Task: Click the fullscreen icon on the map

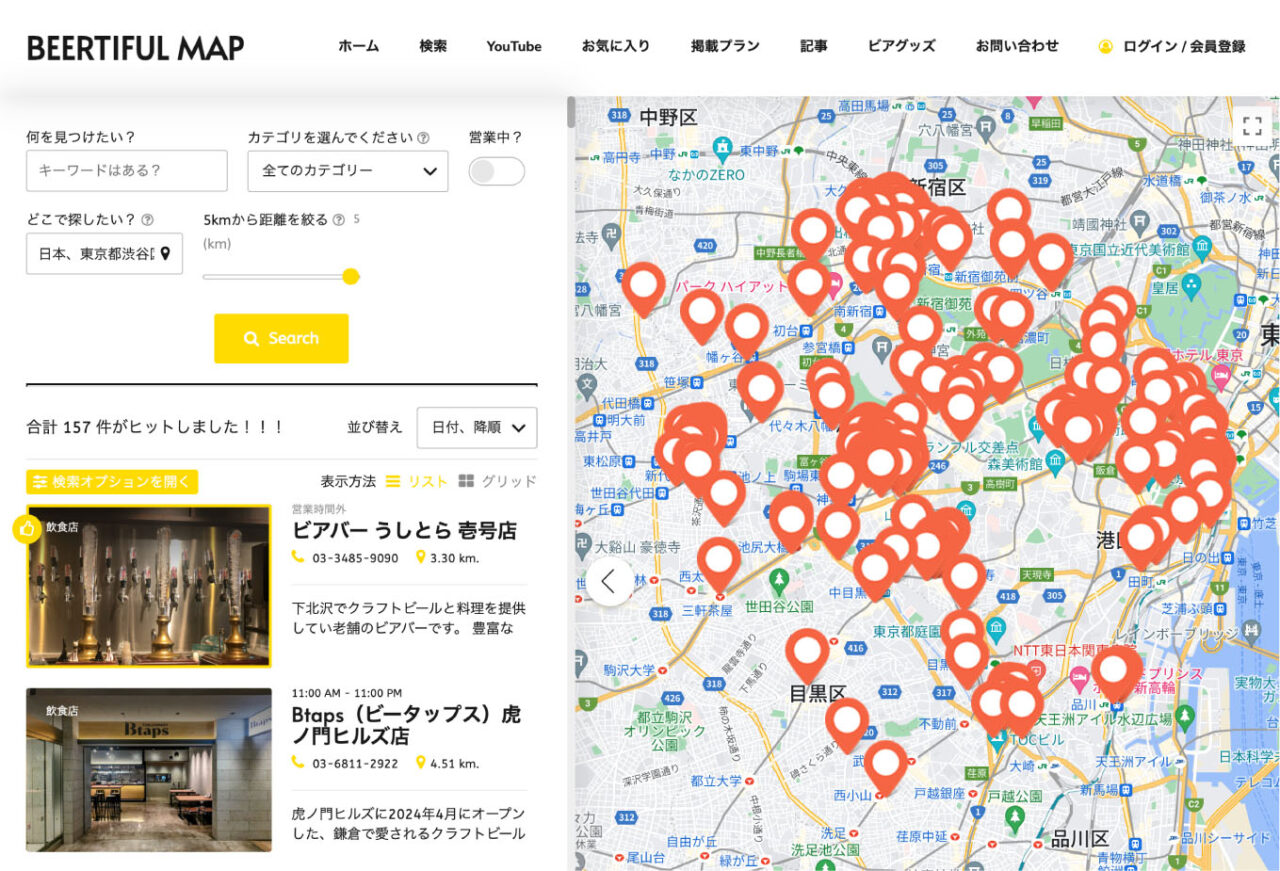Action: coord(1252,126)
